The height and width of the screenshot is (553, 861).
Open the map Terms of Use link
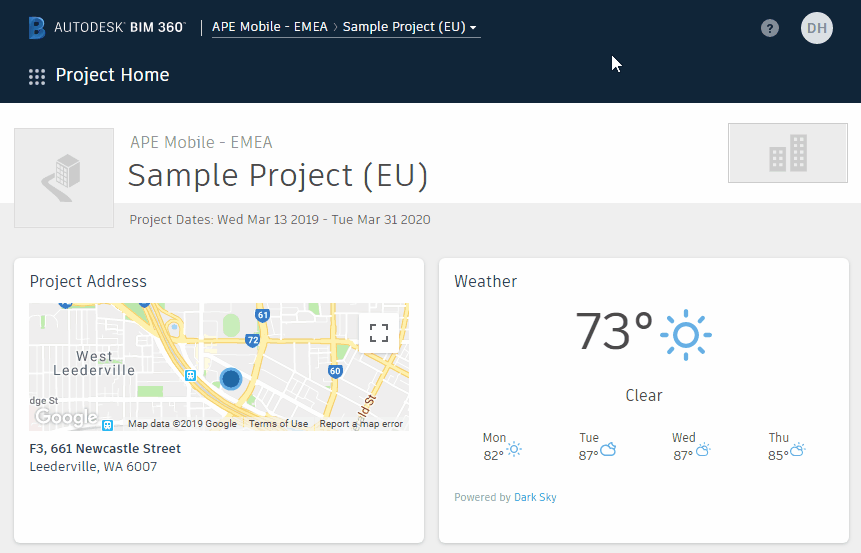tap(278, 424)
